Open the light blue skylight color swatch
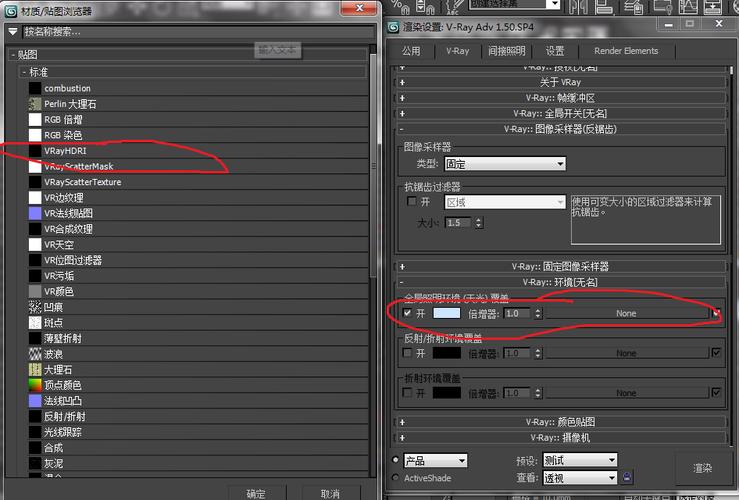The width and height of the screenshot is (739, 500). tap(446, 313)
